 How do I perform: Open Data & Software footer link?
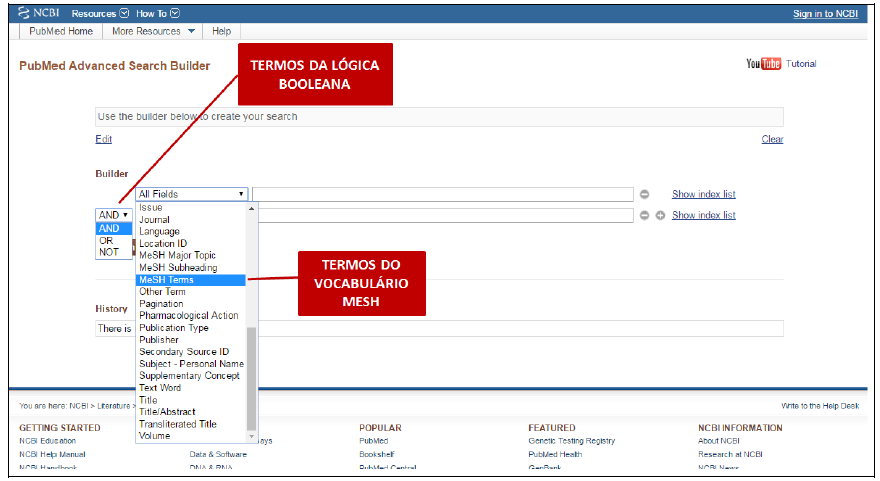(x=218, y=455)
